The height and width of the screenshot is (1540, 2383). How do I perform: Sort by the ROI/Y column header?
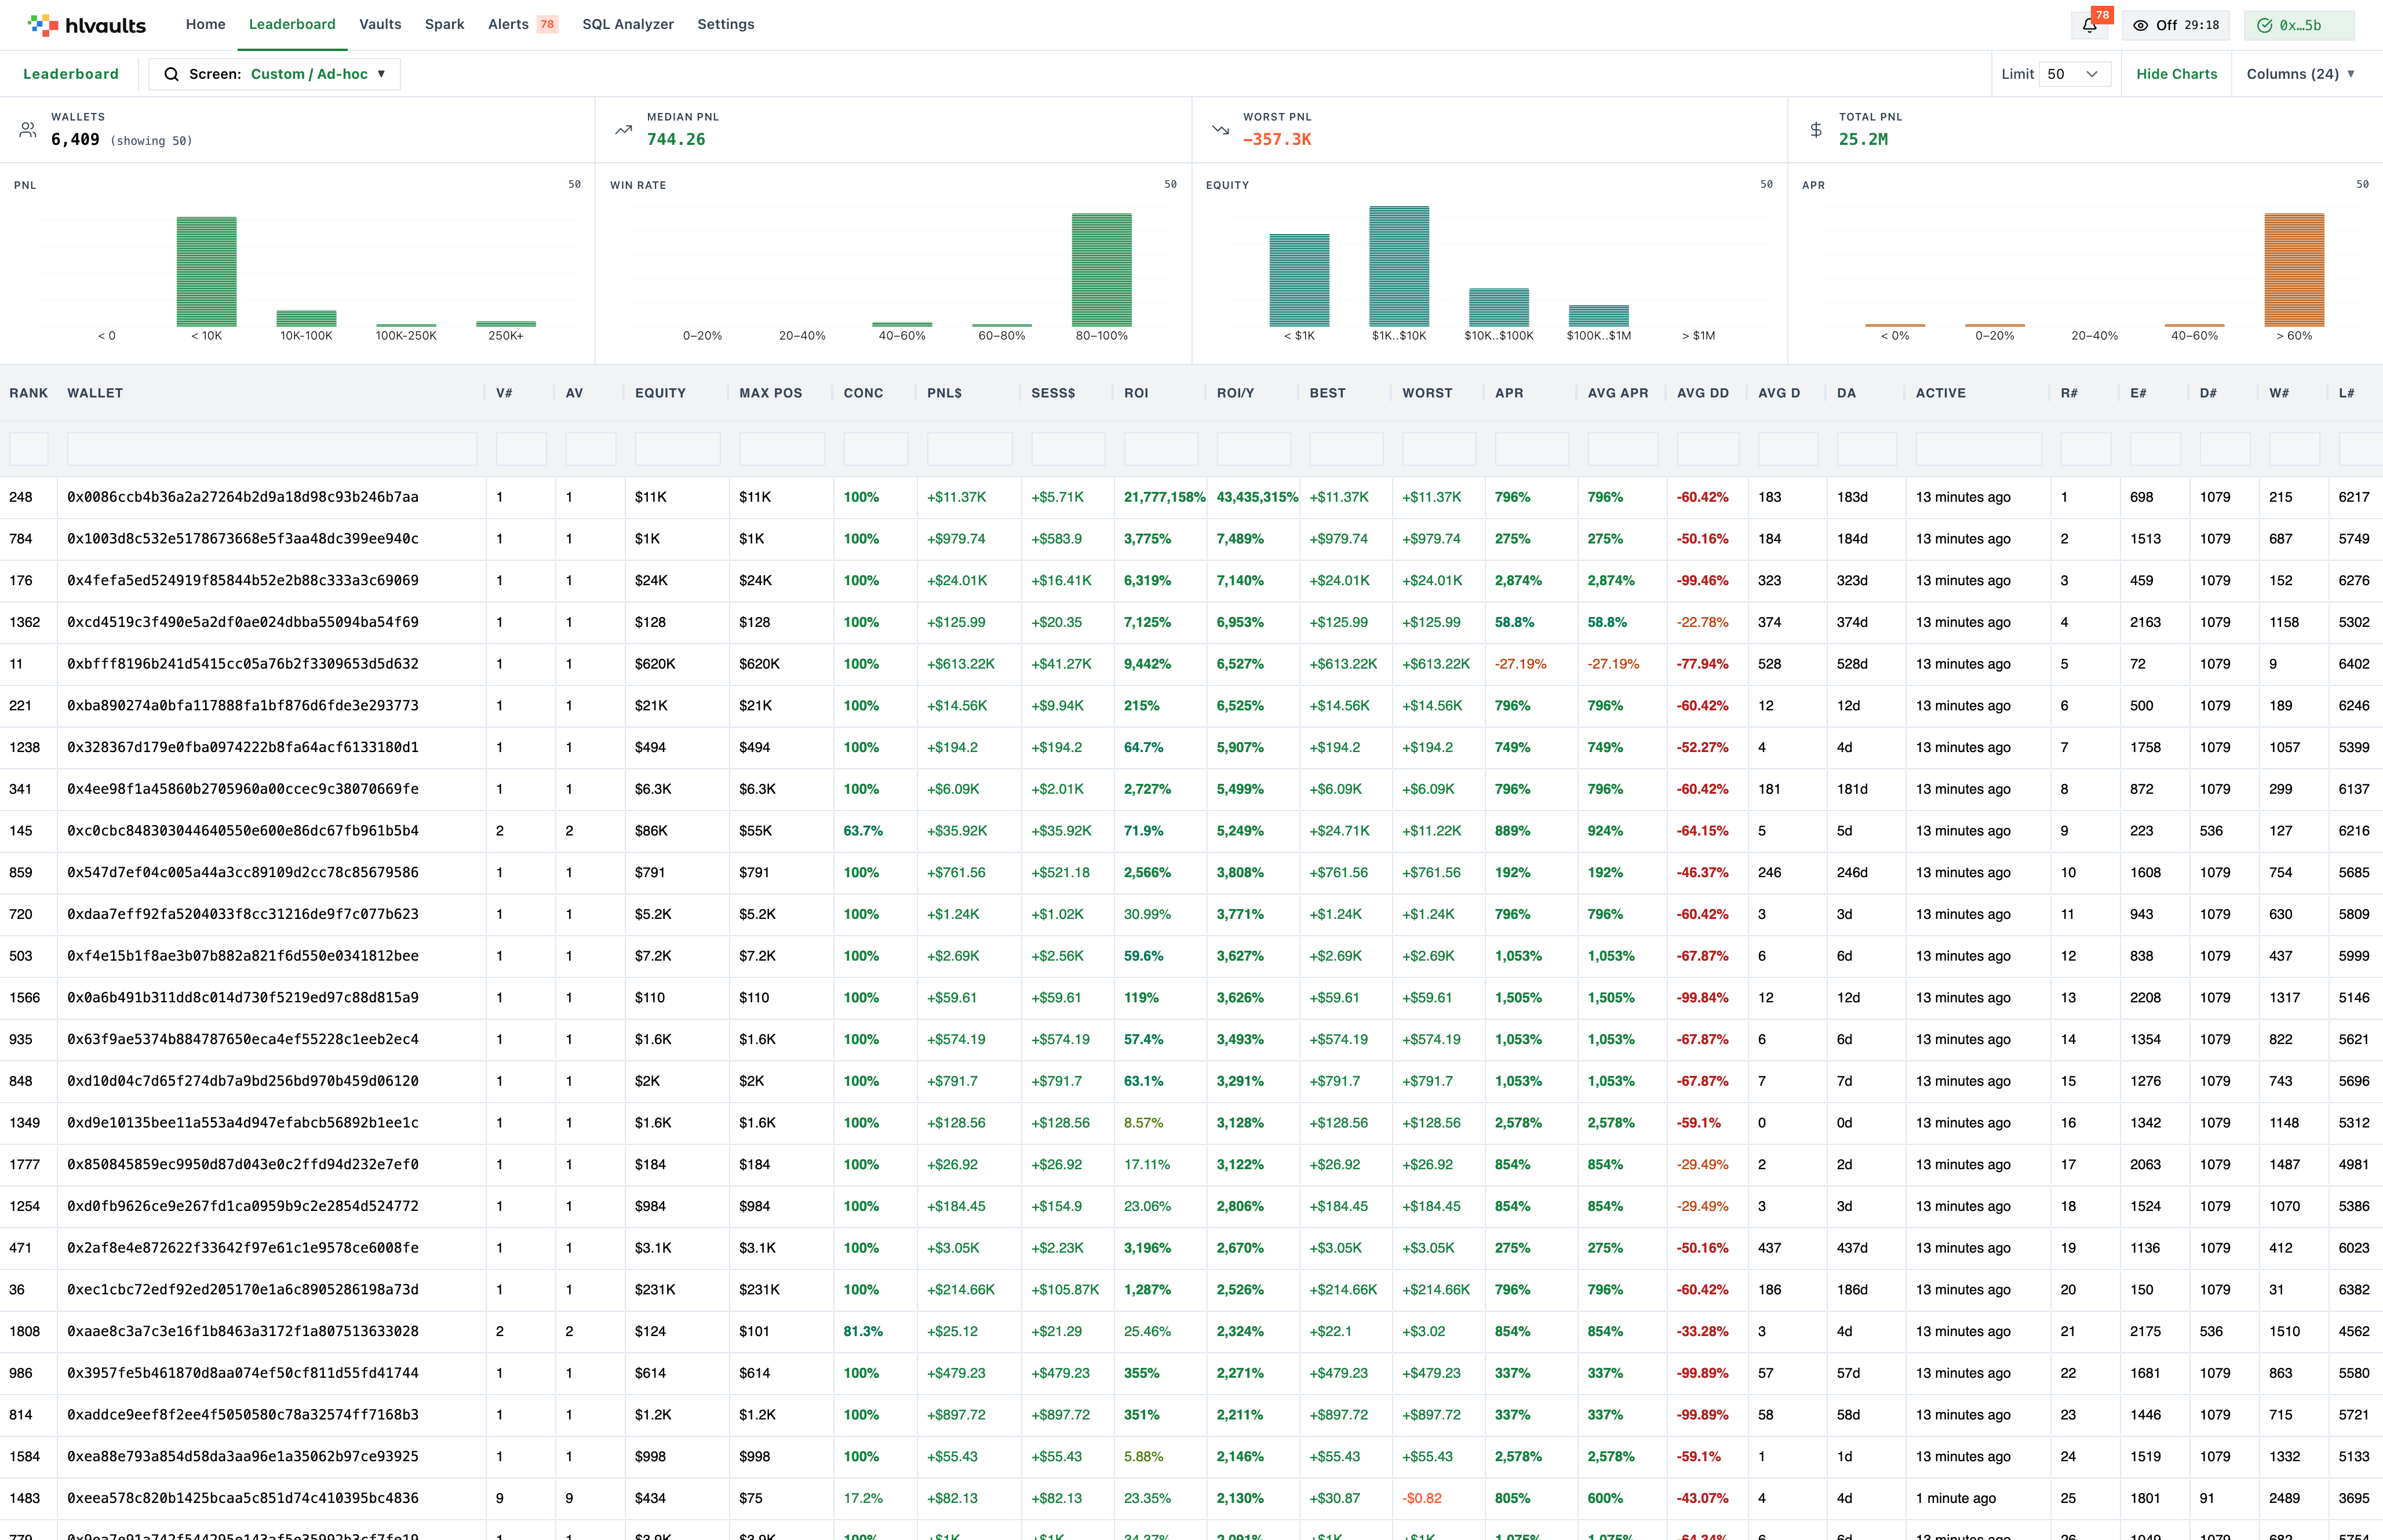[x=1235, y=393]
